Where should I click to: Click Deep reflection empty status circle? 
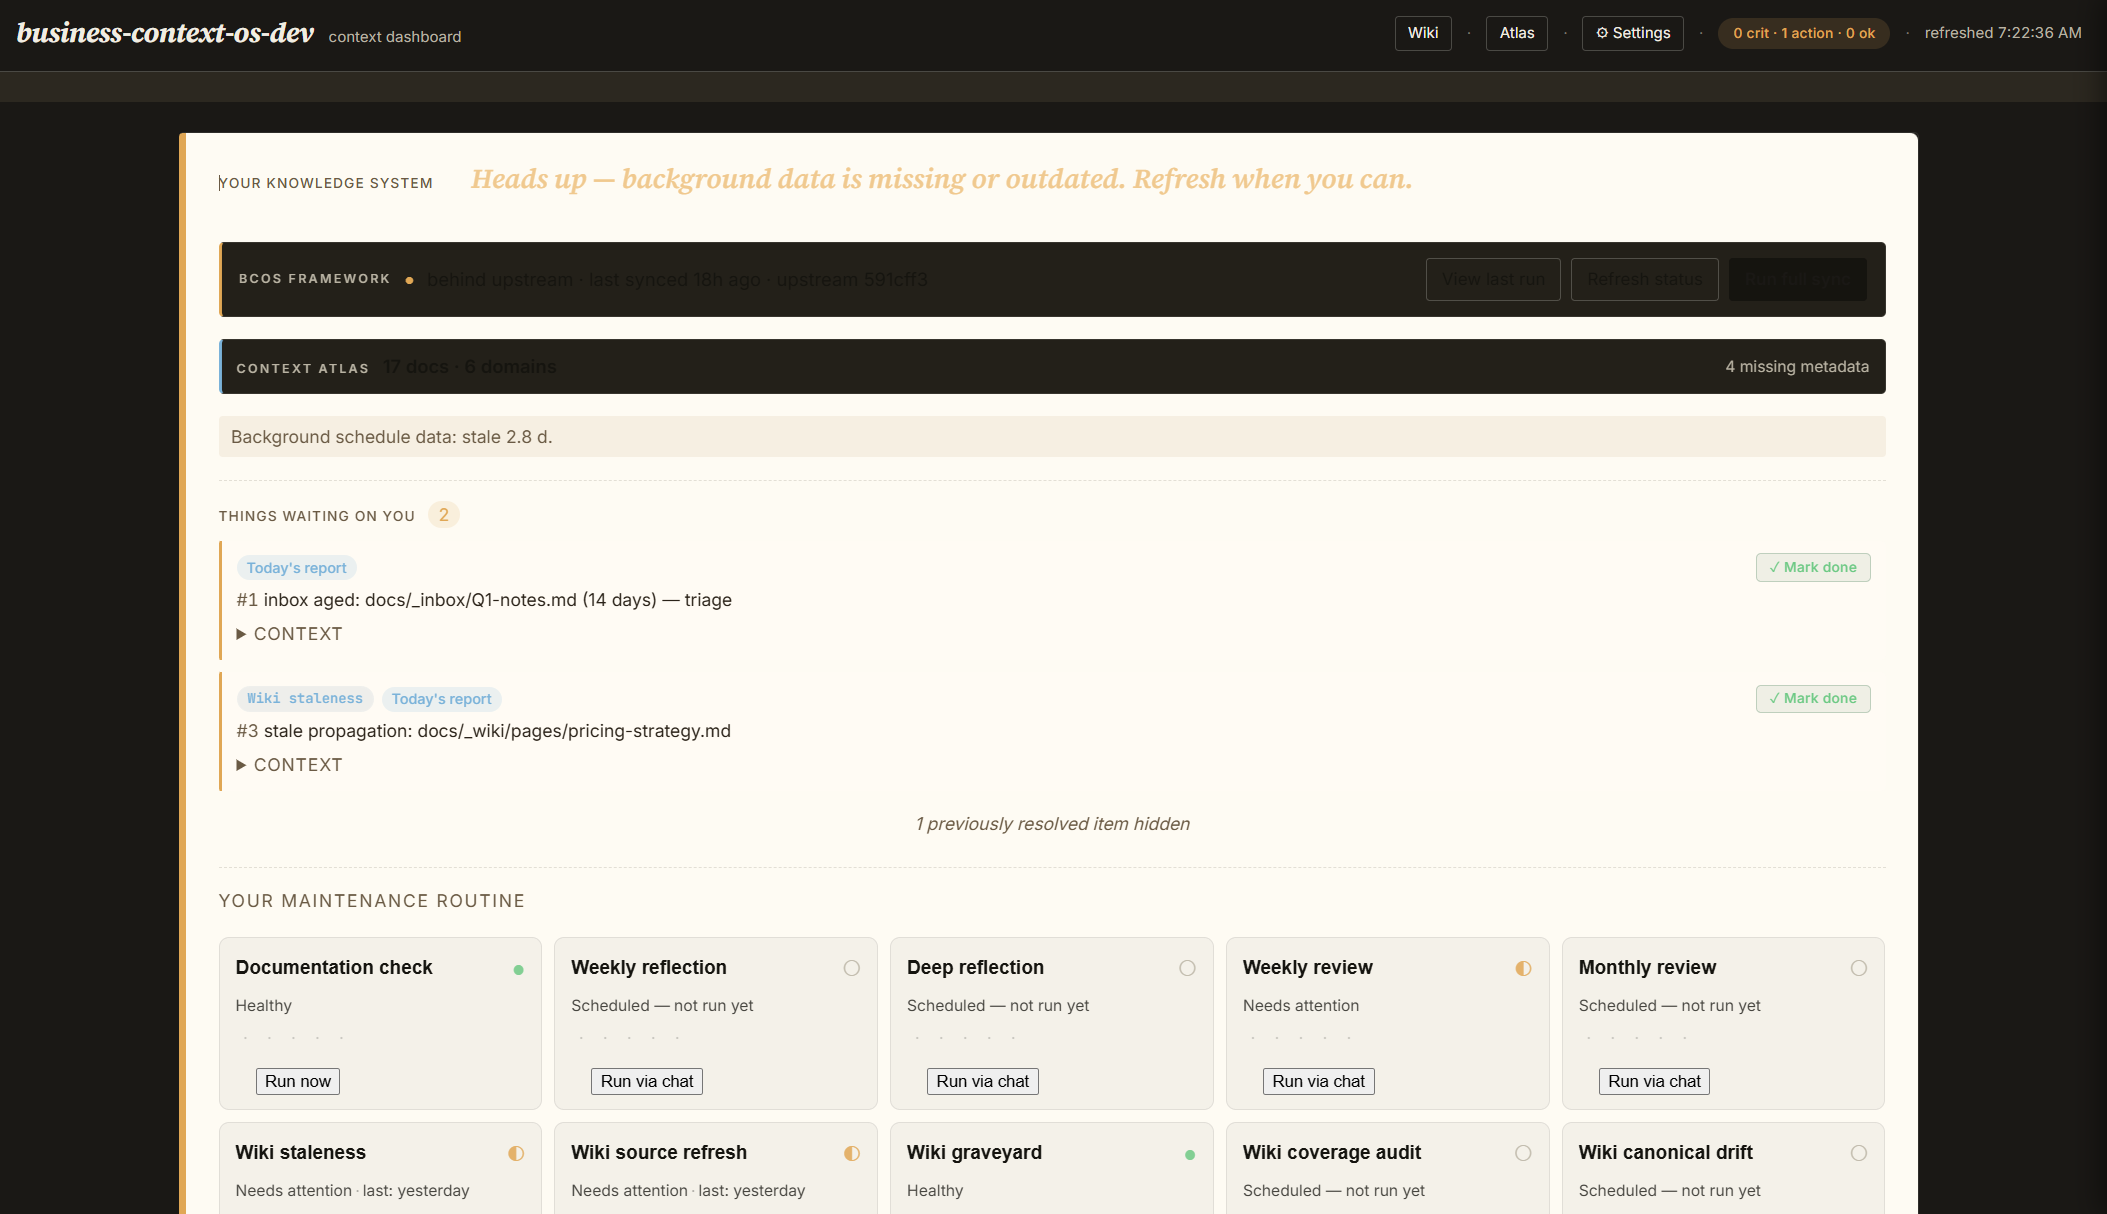(x=1187, y=968)
